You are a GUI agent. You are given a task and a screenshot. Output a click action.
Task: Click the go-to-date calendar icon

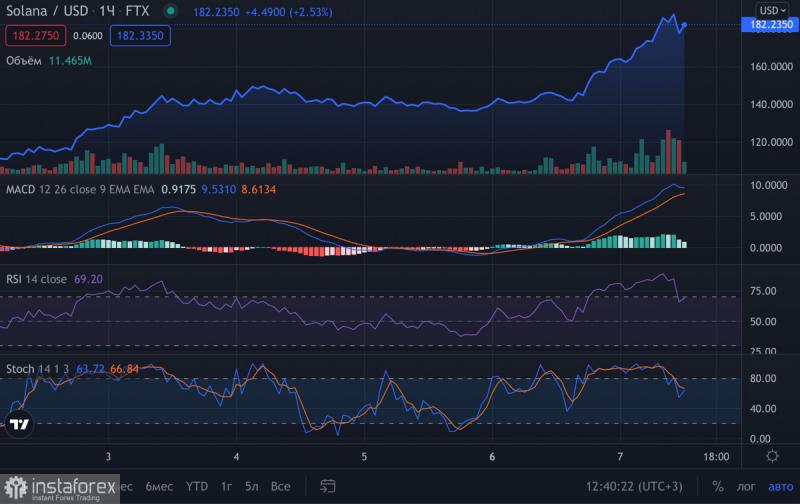327,486
